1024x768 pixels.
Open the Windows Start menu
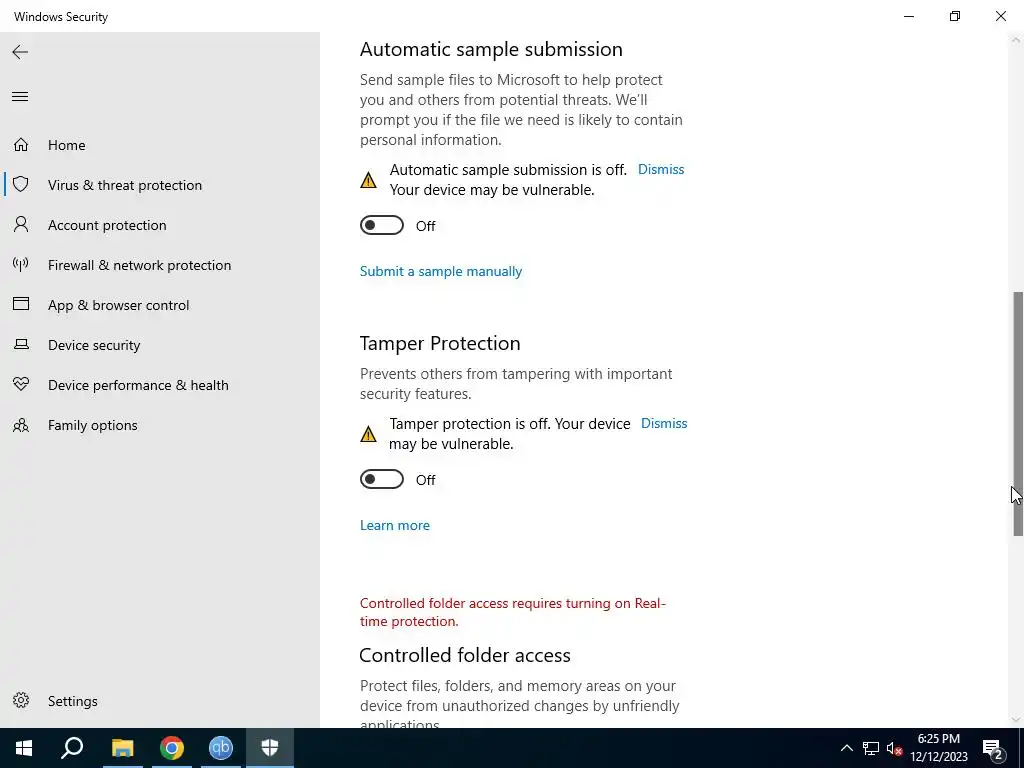24,748
